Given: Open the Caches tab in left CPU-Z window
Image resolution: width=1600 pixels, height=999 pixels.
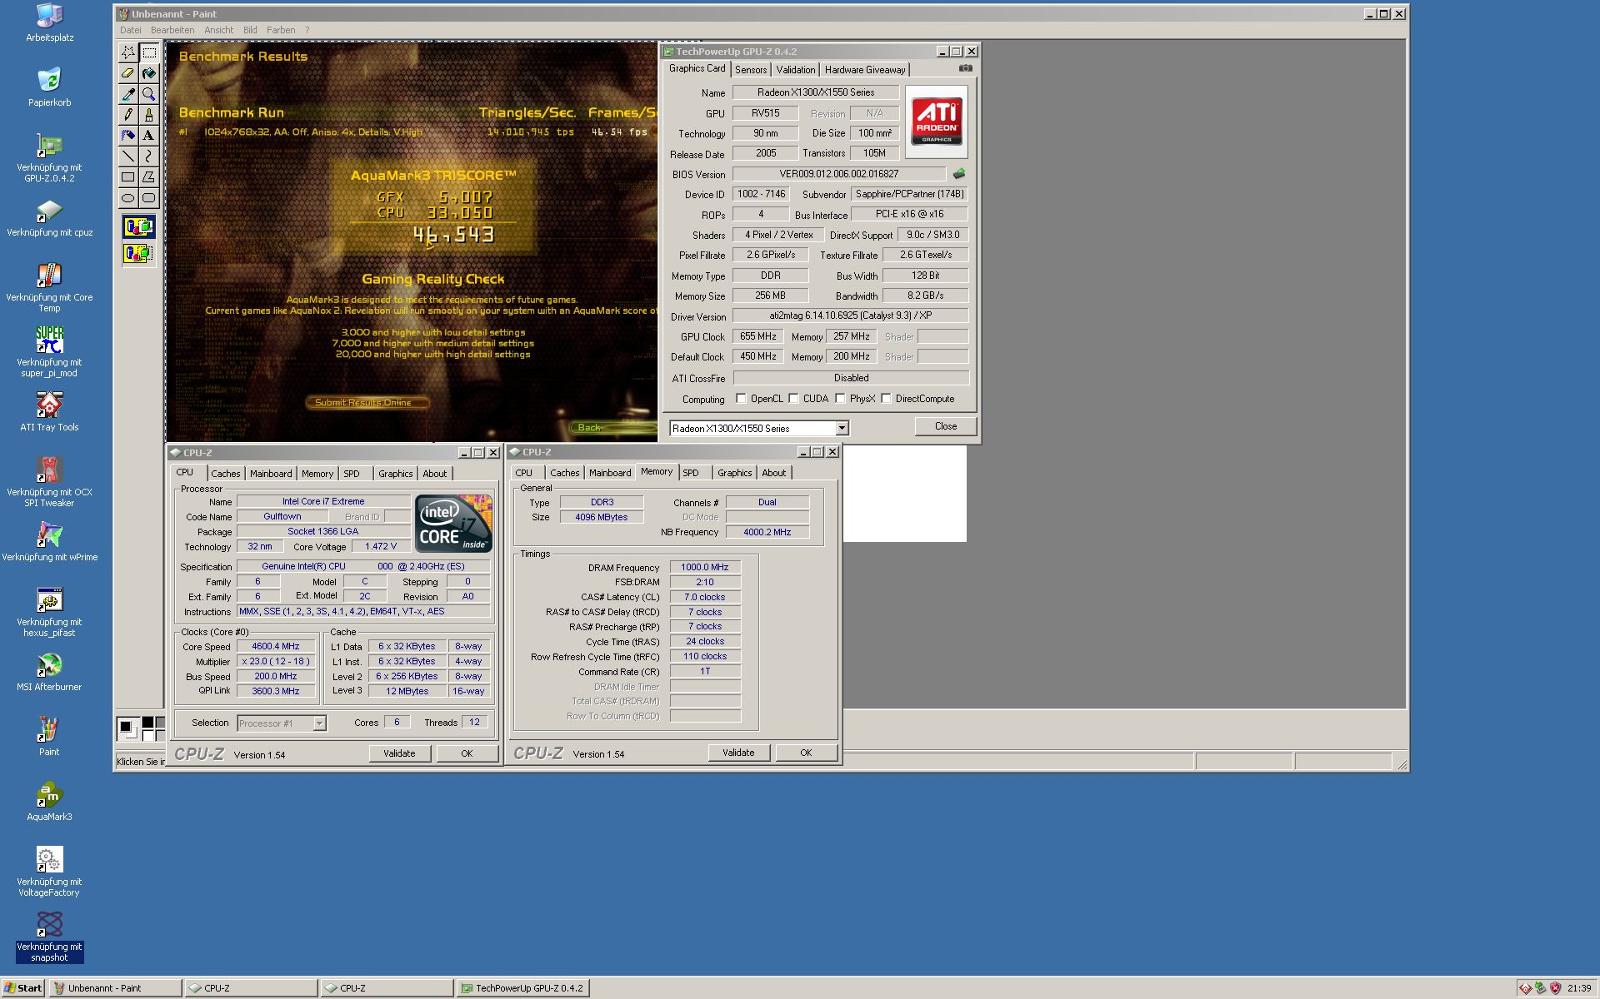Looking at the screenshot, I should (x=225, y=474).
